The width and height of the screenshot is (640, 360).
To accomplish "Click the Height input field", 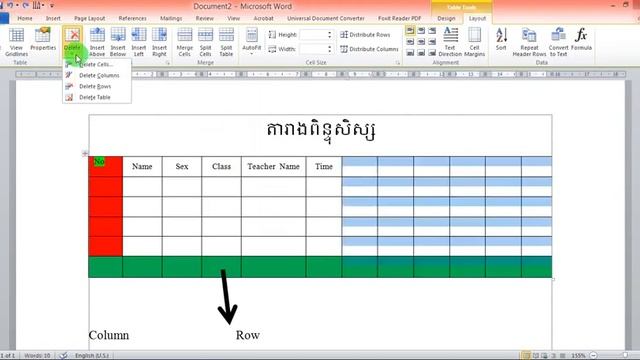I will [x=313, y=35].
